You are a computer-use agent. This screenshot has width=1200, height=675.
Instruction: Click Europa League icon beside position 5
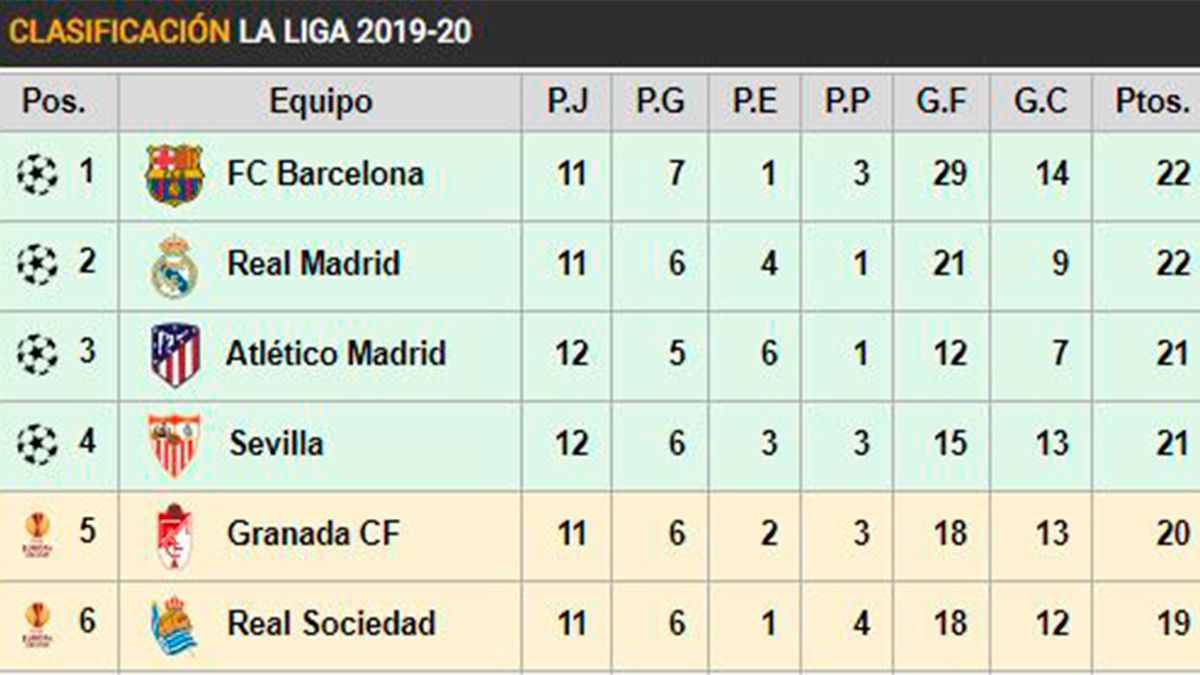[x=38, y=535]
